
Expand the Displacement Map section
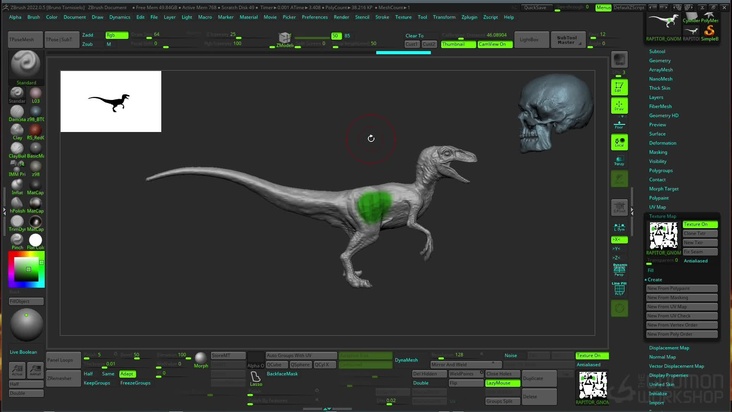[669, 348]
